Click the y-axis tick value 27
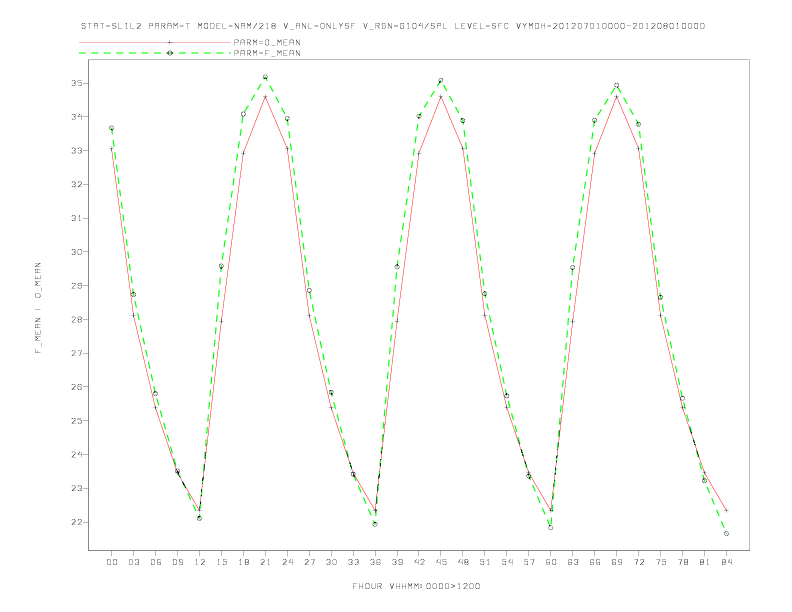This screenshot has width=792, height=612. tap(76, 353)
